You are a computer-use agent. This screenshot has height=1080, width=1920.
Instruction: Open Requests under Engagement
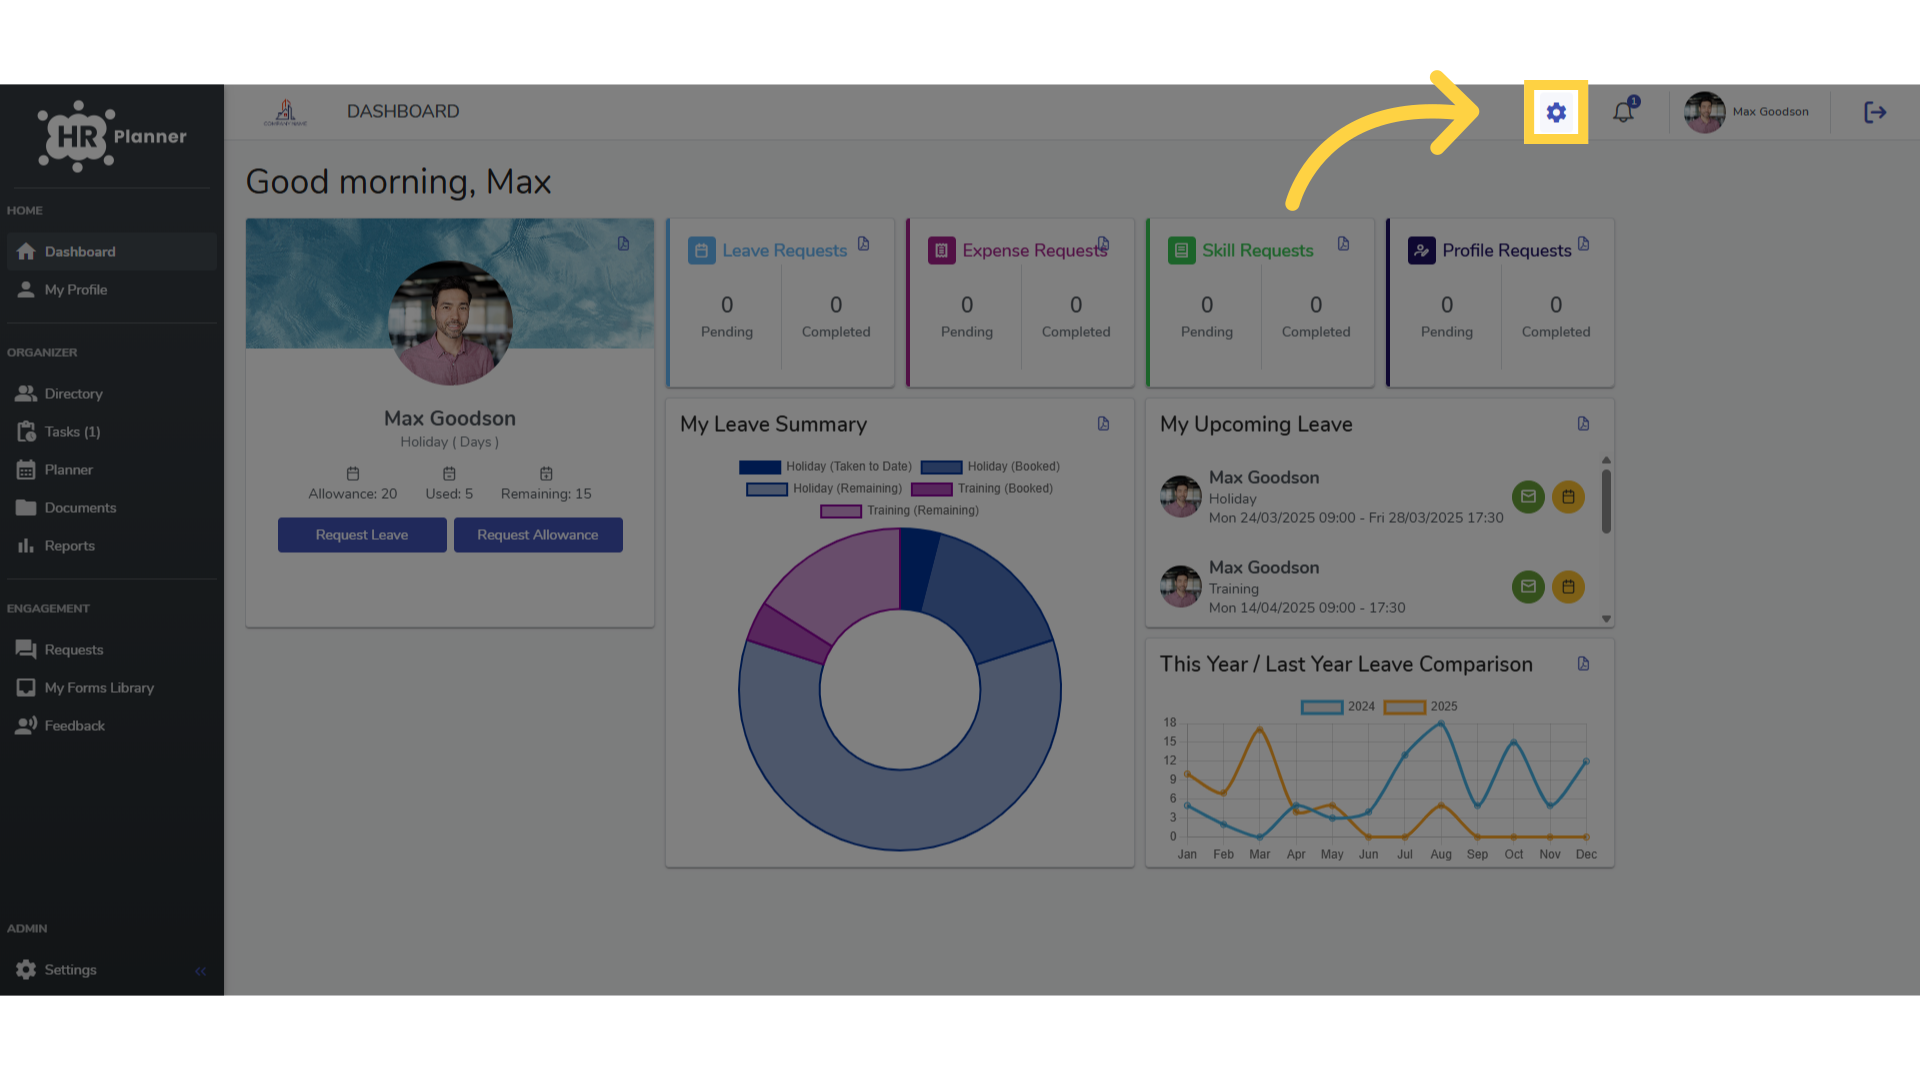111,649
